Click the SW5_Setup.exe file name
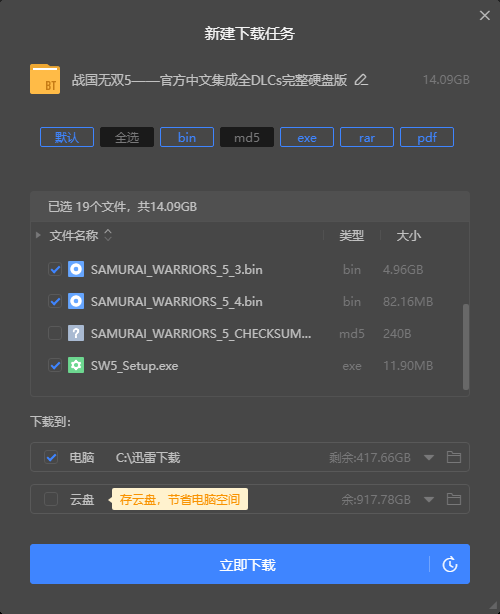500x614 pixels. tap(134, 366)
